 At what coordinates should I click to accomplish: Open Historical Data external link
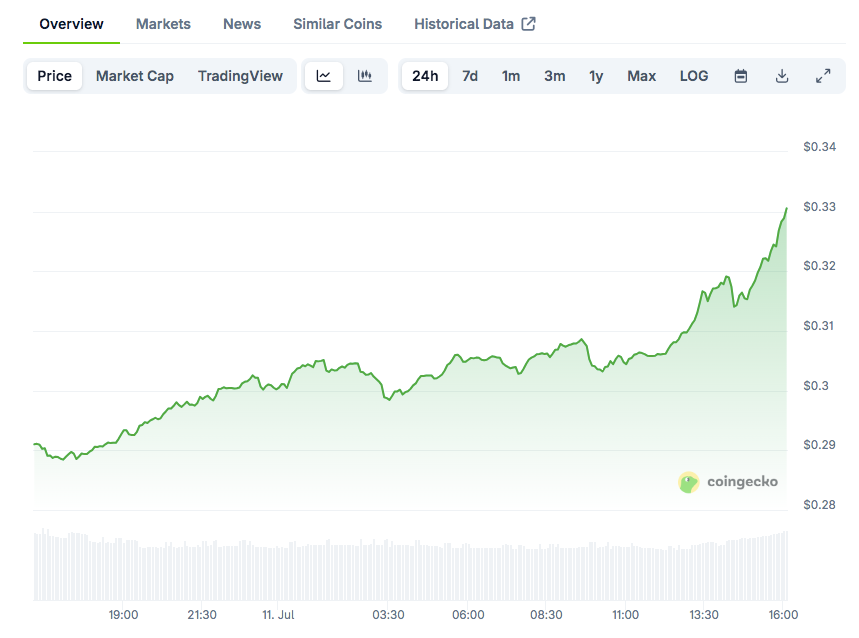tap(474, 24)
